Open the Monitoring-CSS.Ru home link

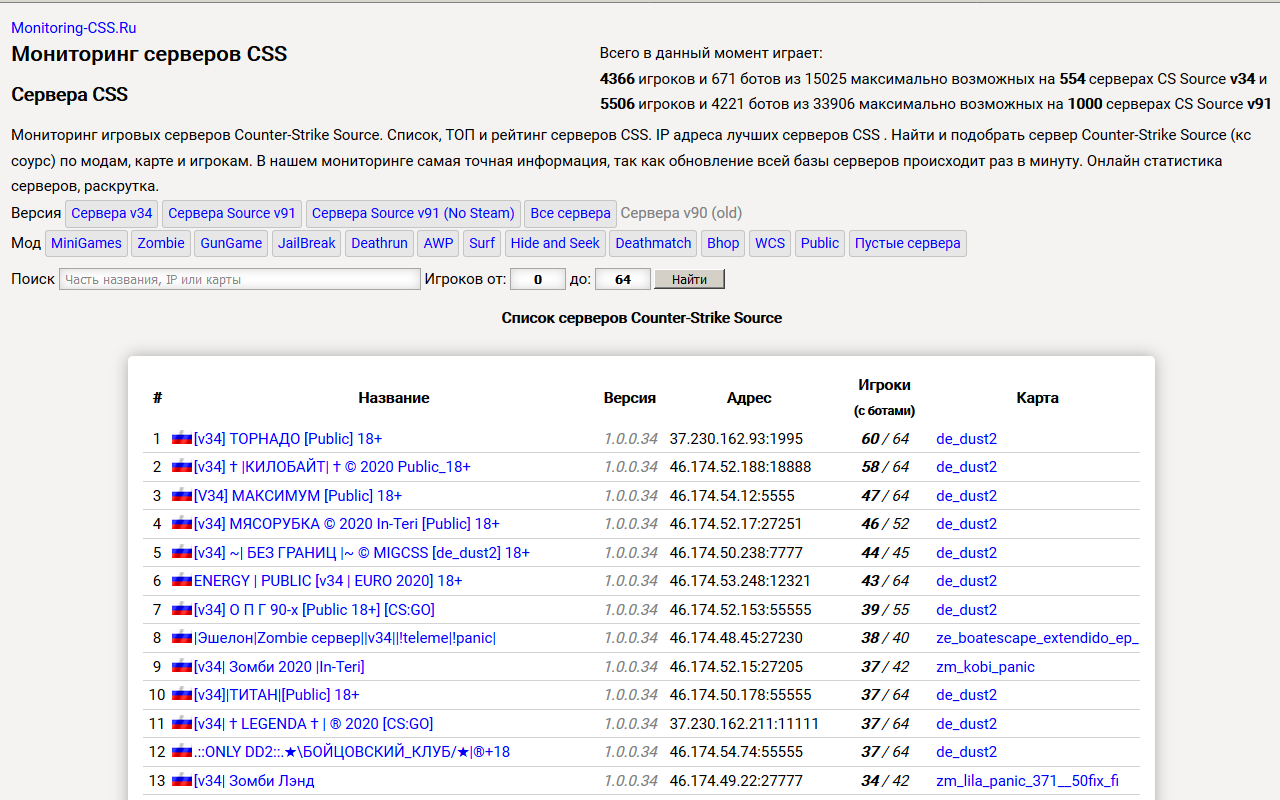click(x=74, y=28)
